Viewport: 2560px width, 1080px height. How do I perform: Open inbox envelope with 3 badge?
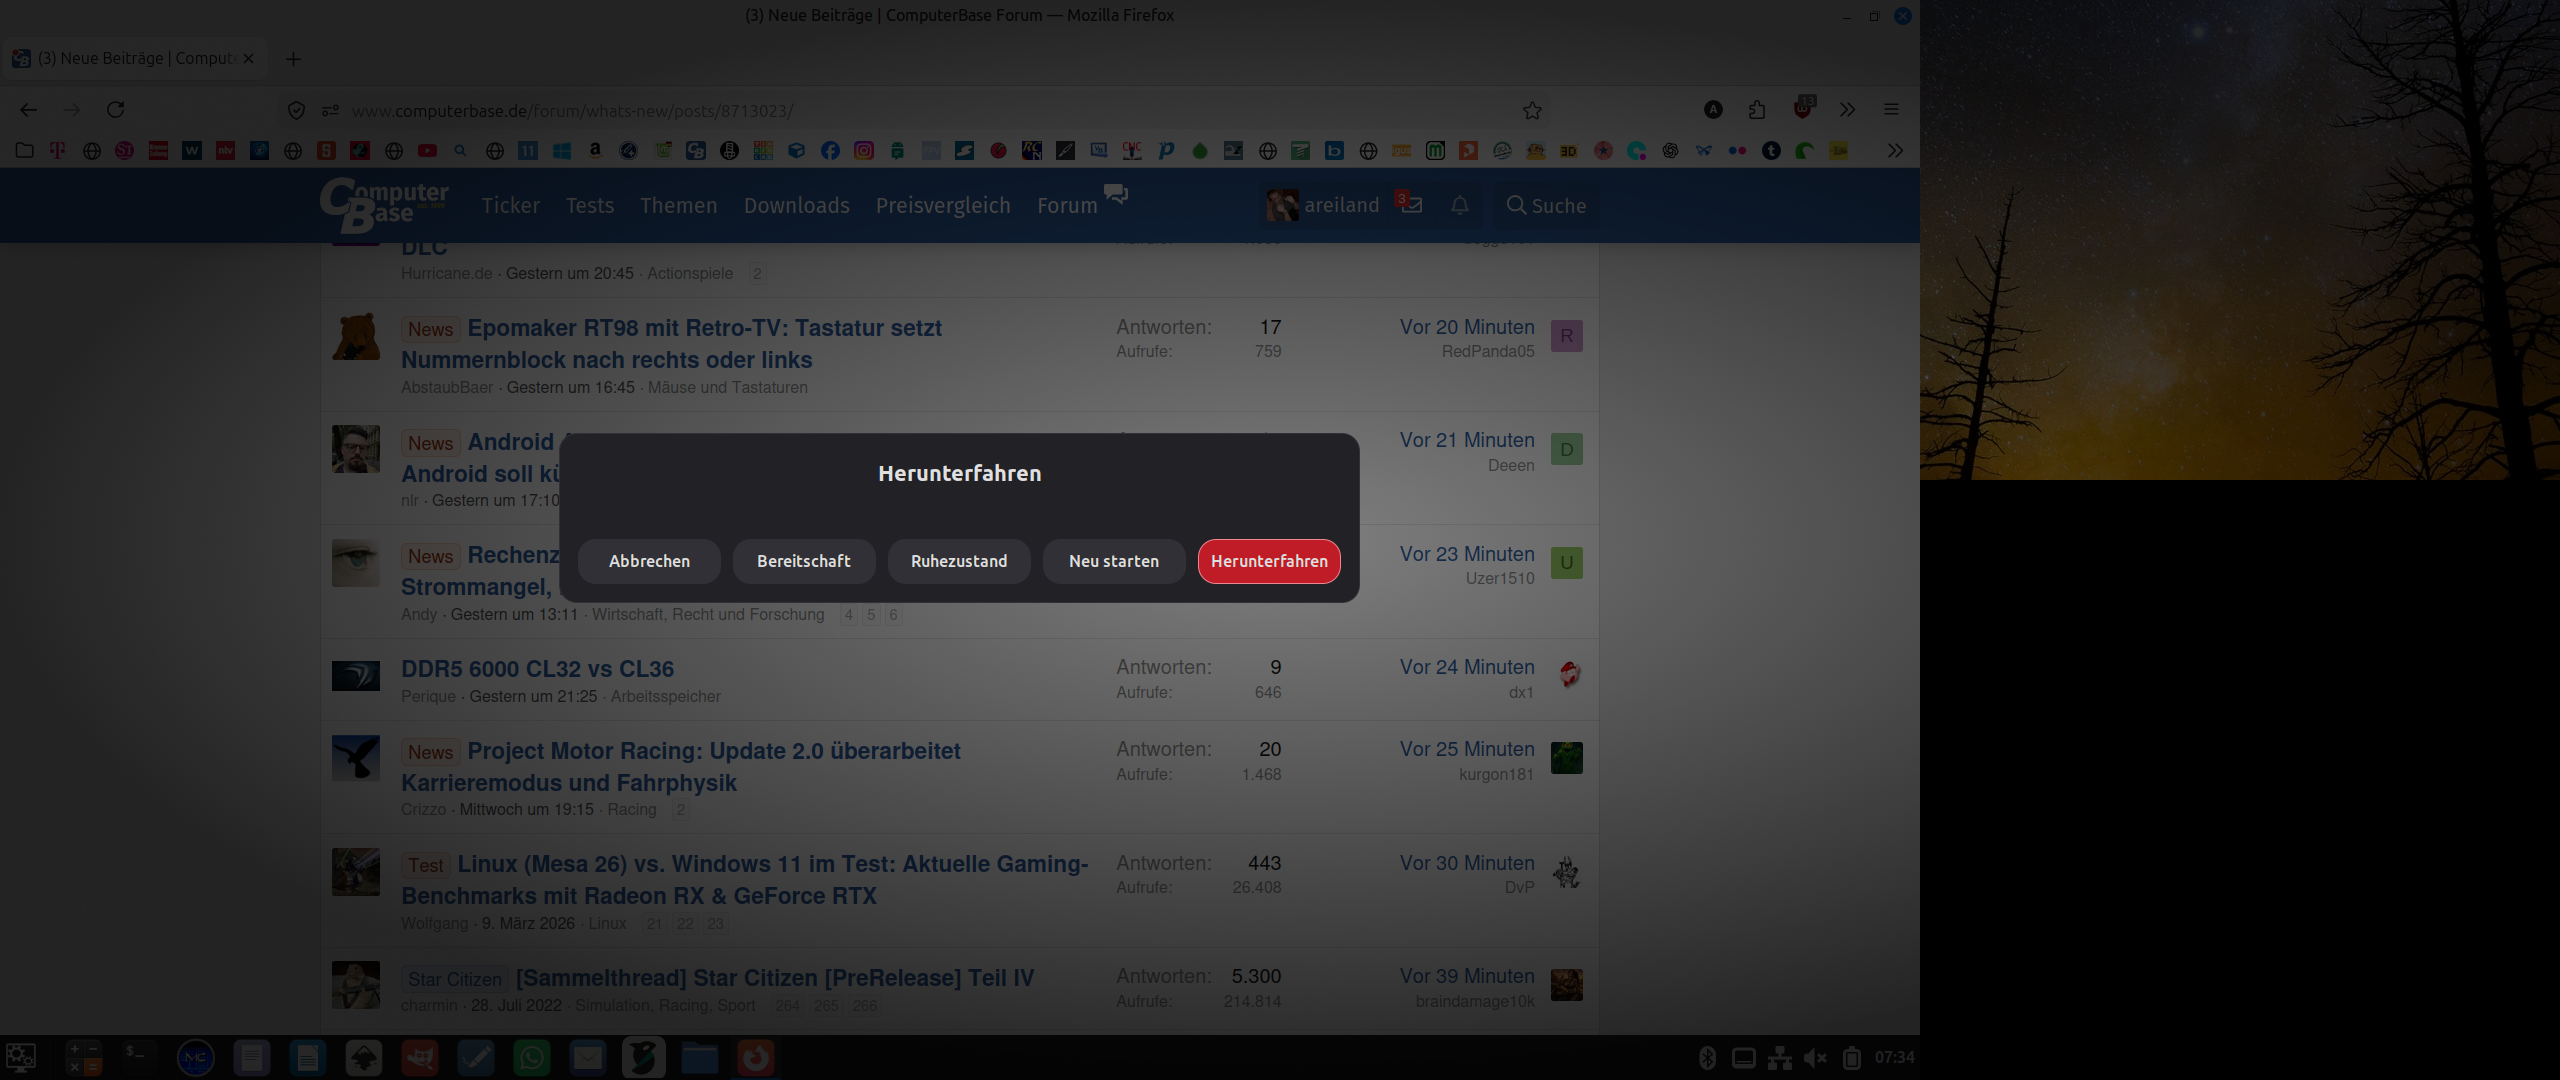pos(1411,204)
